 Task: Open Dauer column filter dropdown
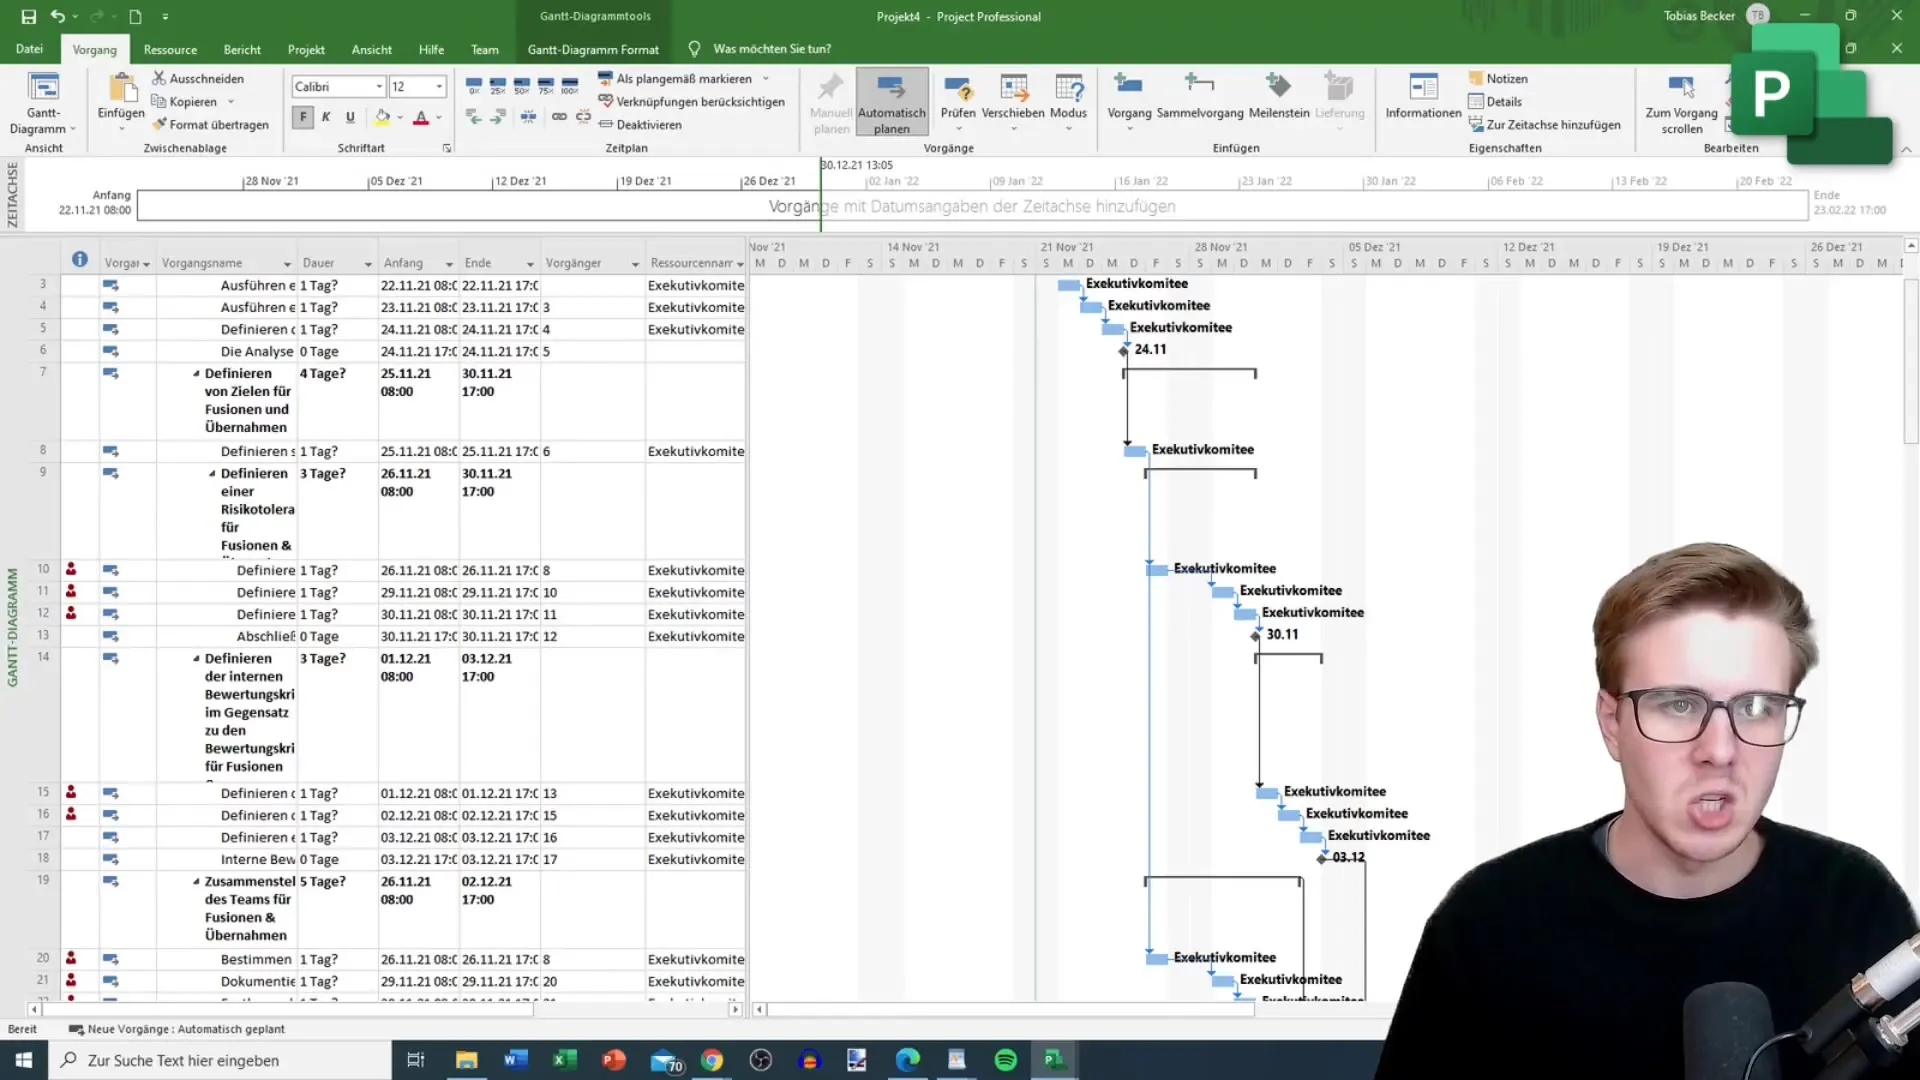(x=368, y=264)
